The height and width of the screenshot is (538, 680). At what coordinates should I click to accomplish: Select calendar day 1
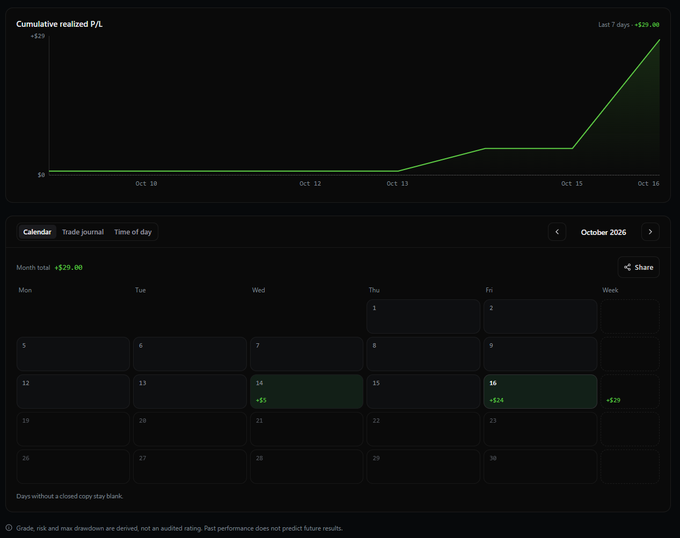423,316
